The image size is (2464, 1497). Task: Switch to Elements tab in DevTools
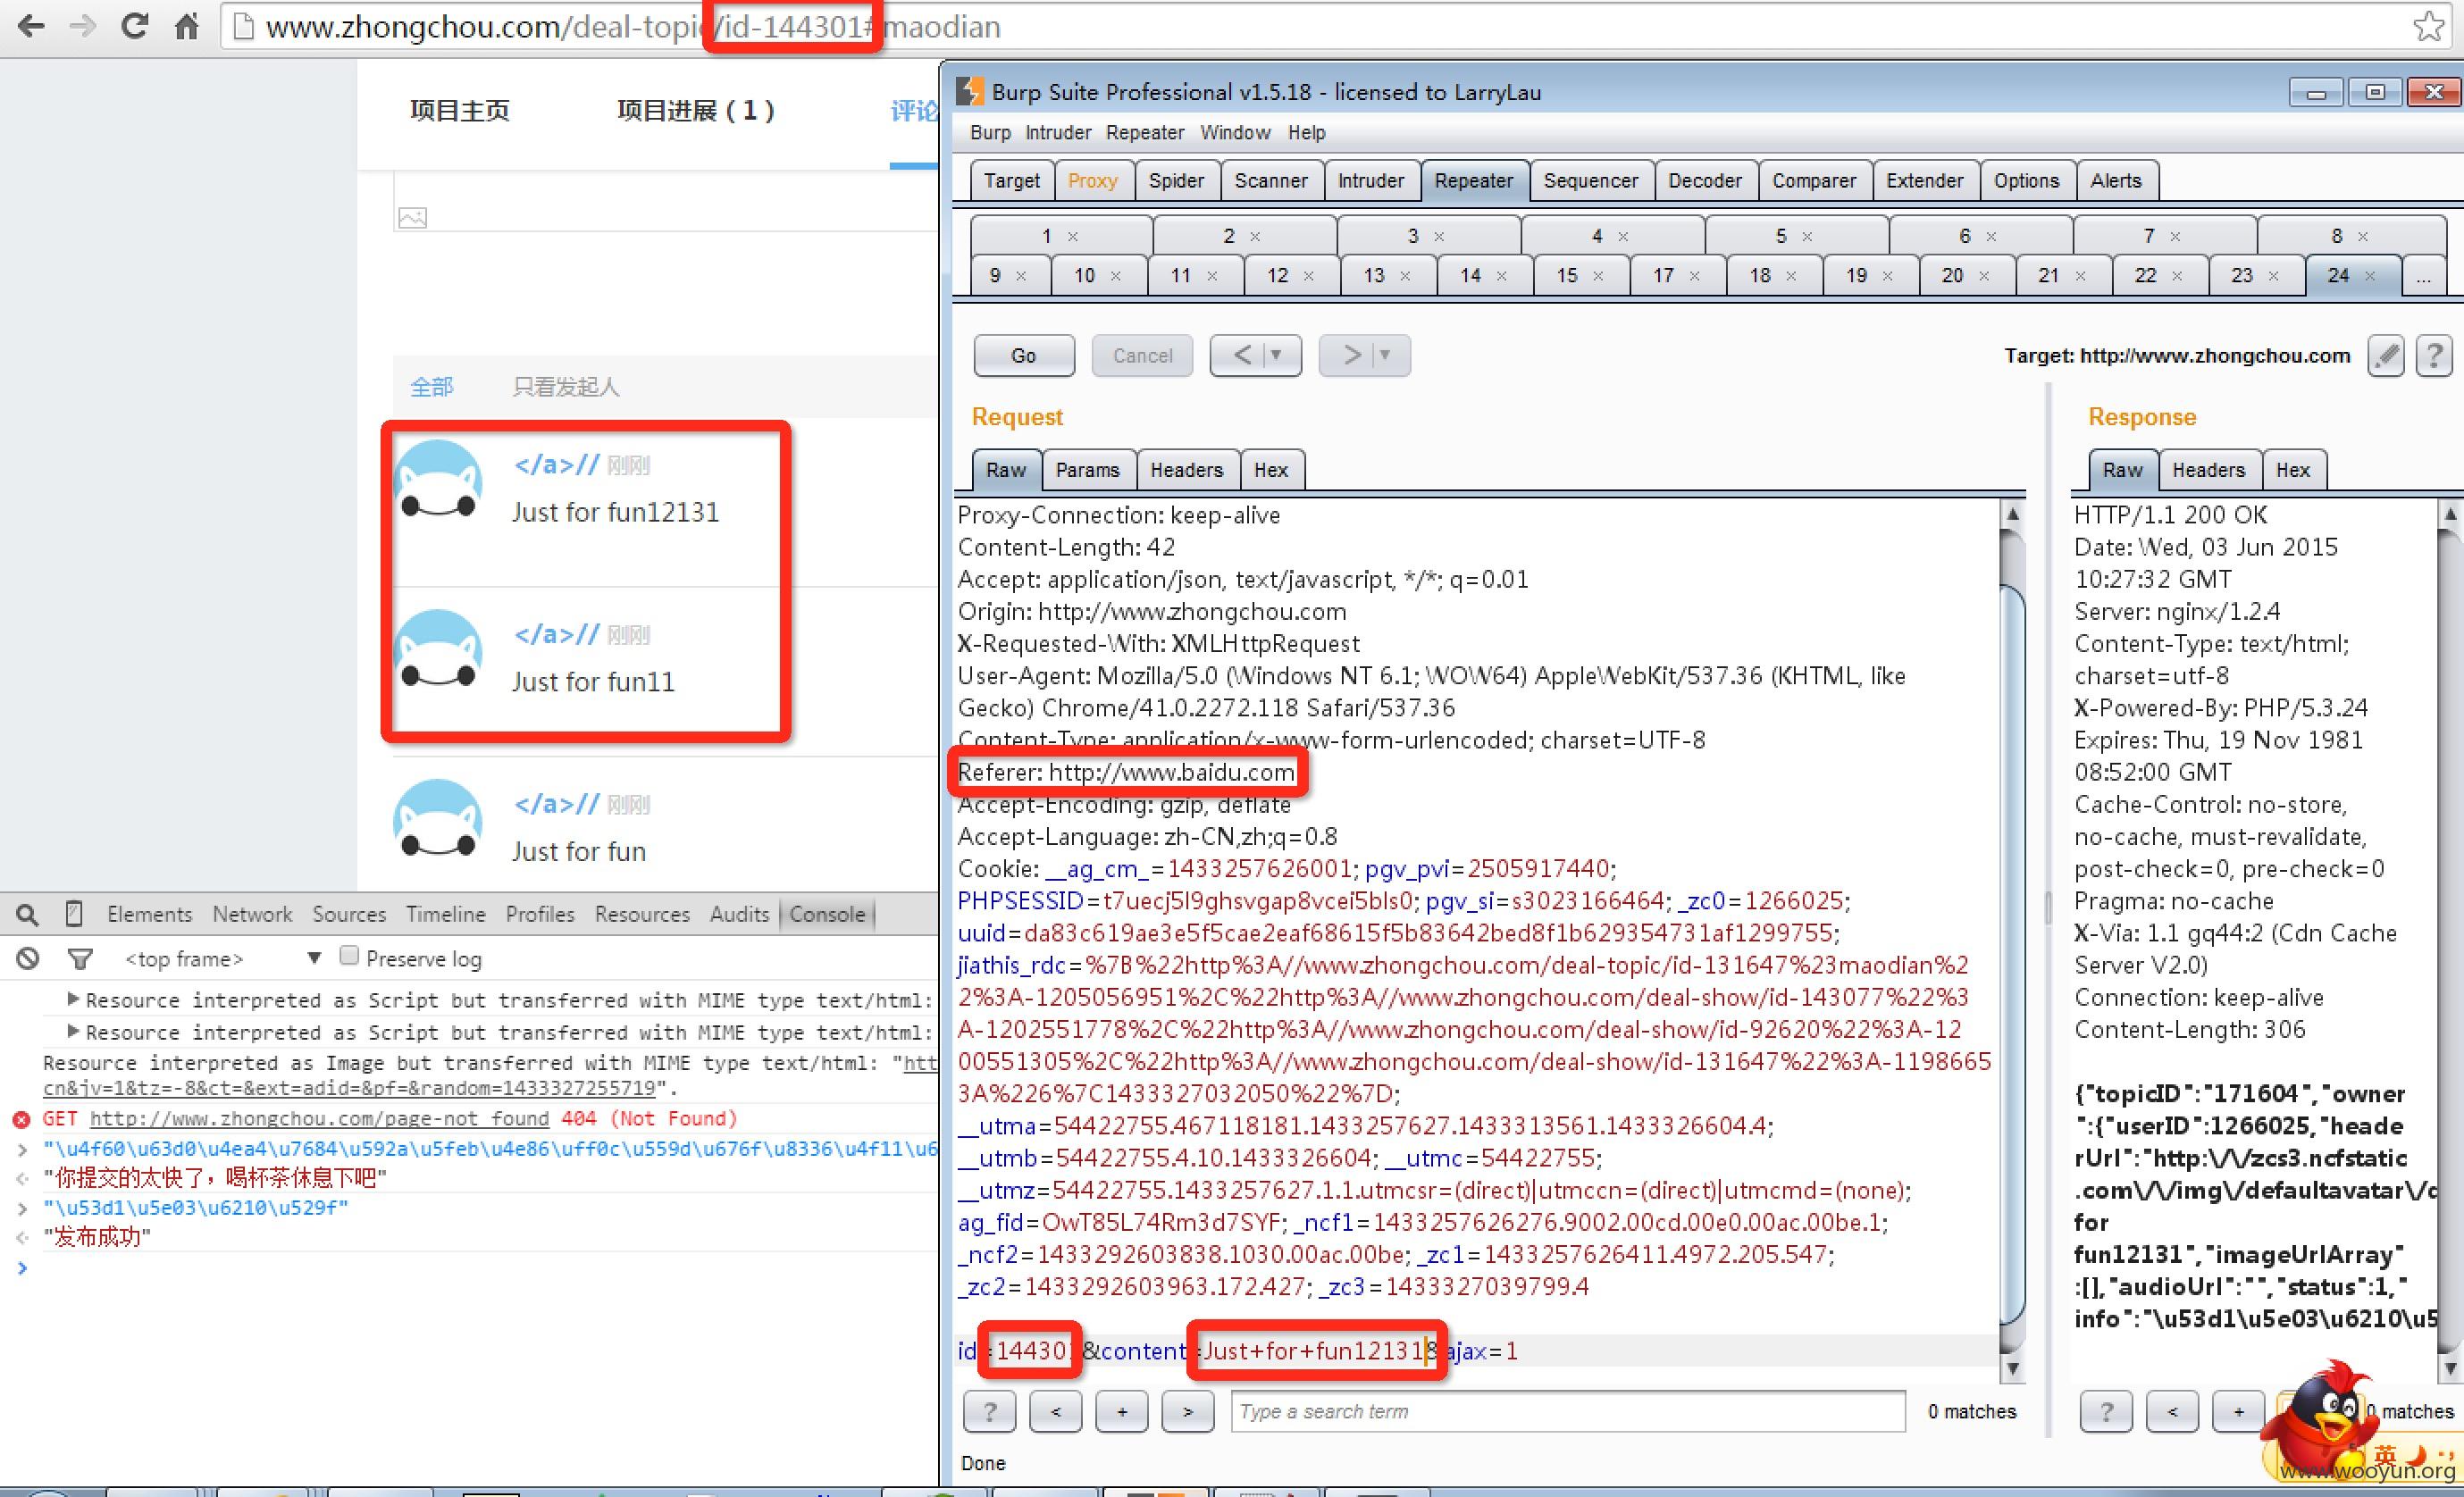[x=150, y=914]
